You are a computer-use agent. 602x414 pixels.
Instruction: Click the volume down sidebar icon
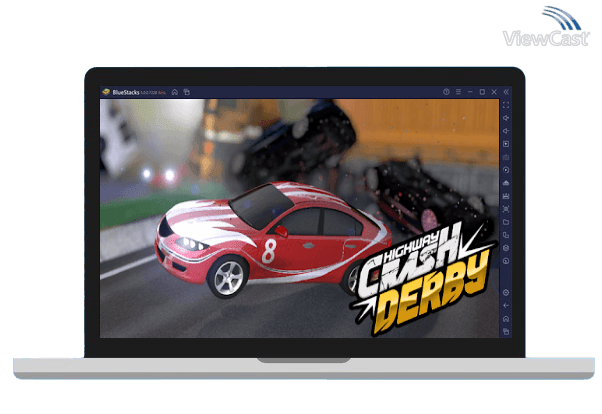click(x=506, y=131)
